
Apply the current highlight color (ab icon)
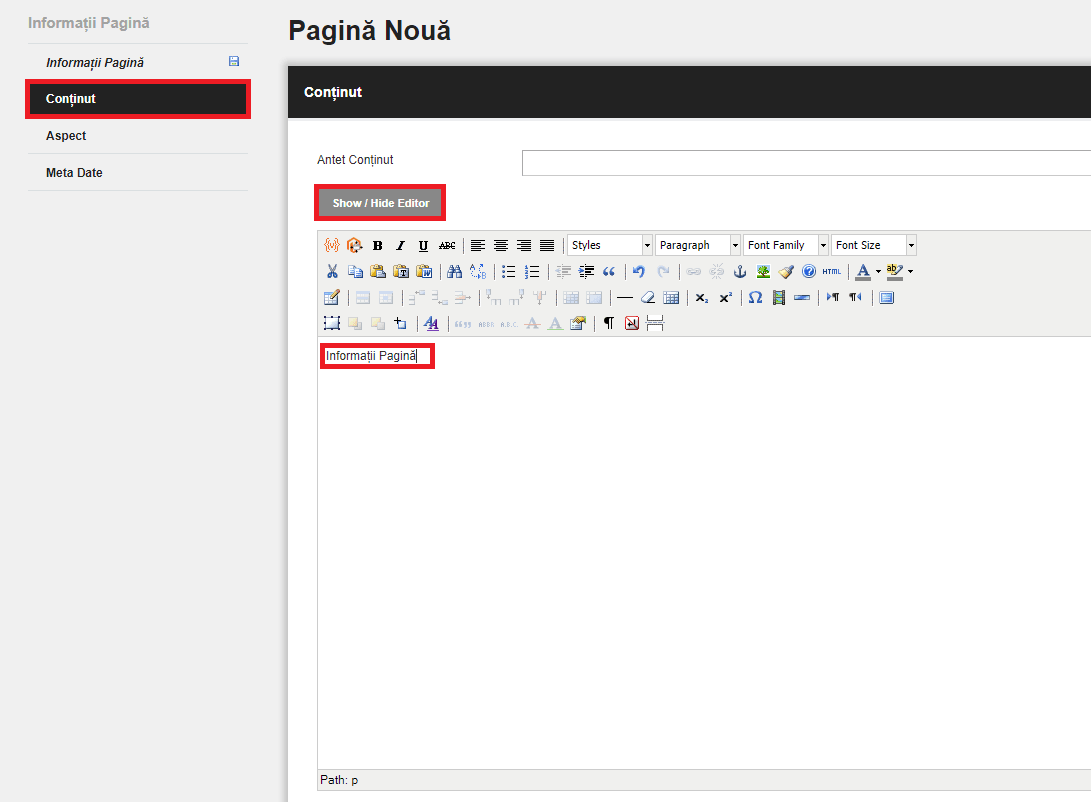(895, 271)
